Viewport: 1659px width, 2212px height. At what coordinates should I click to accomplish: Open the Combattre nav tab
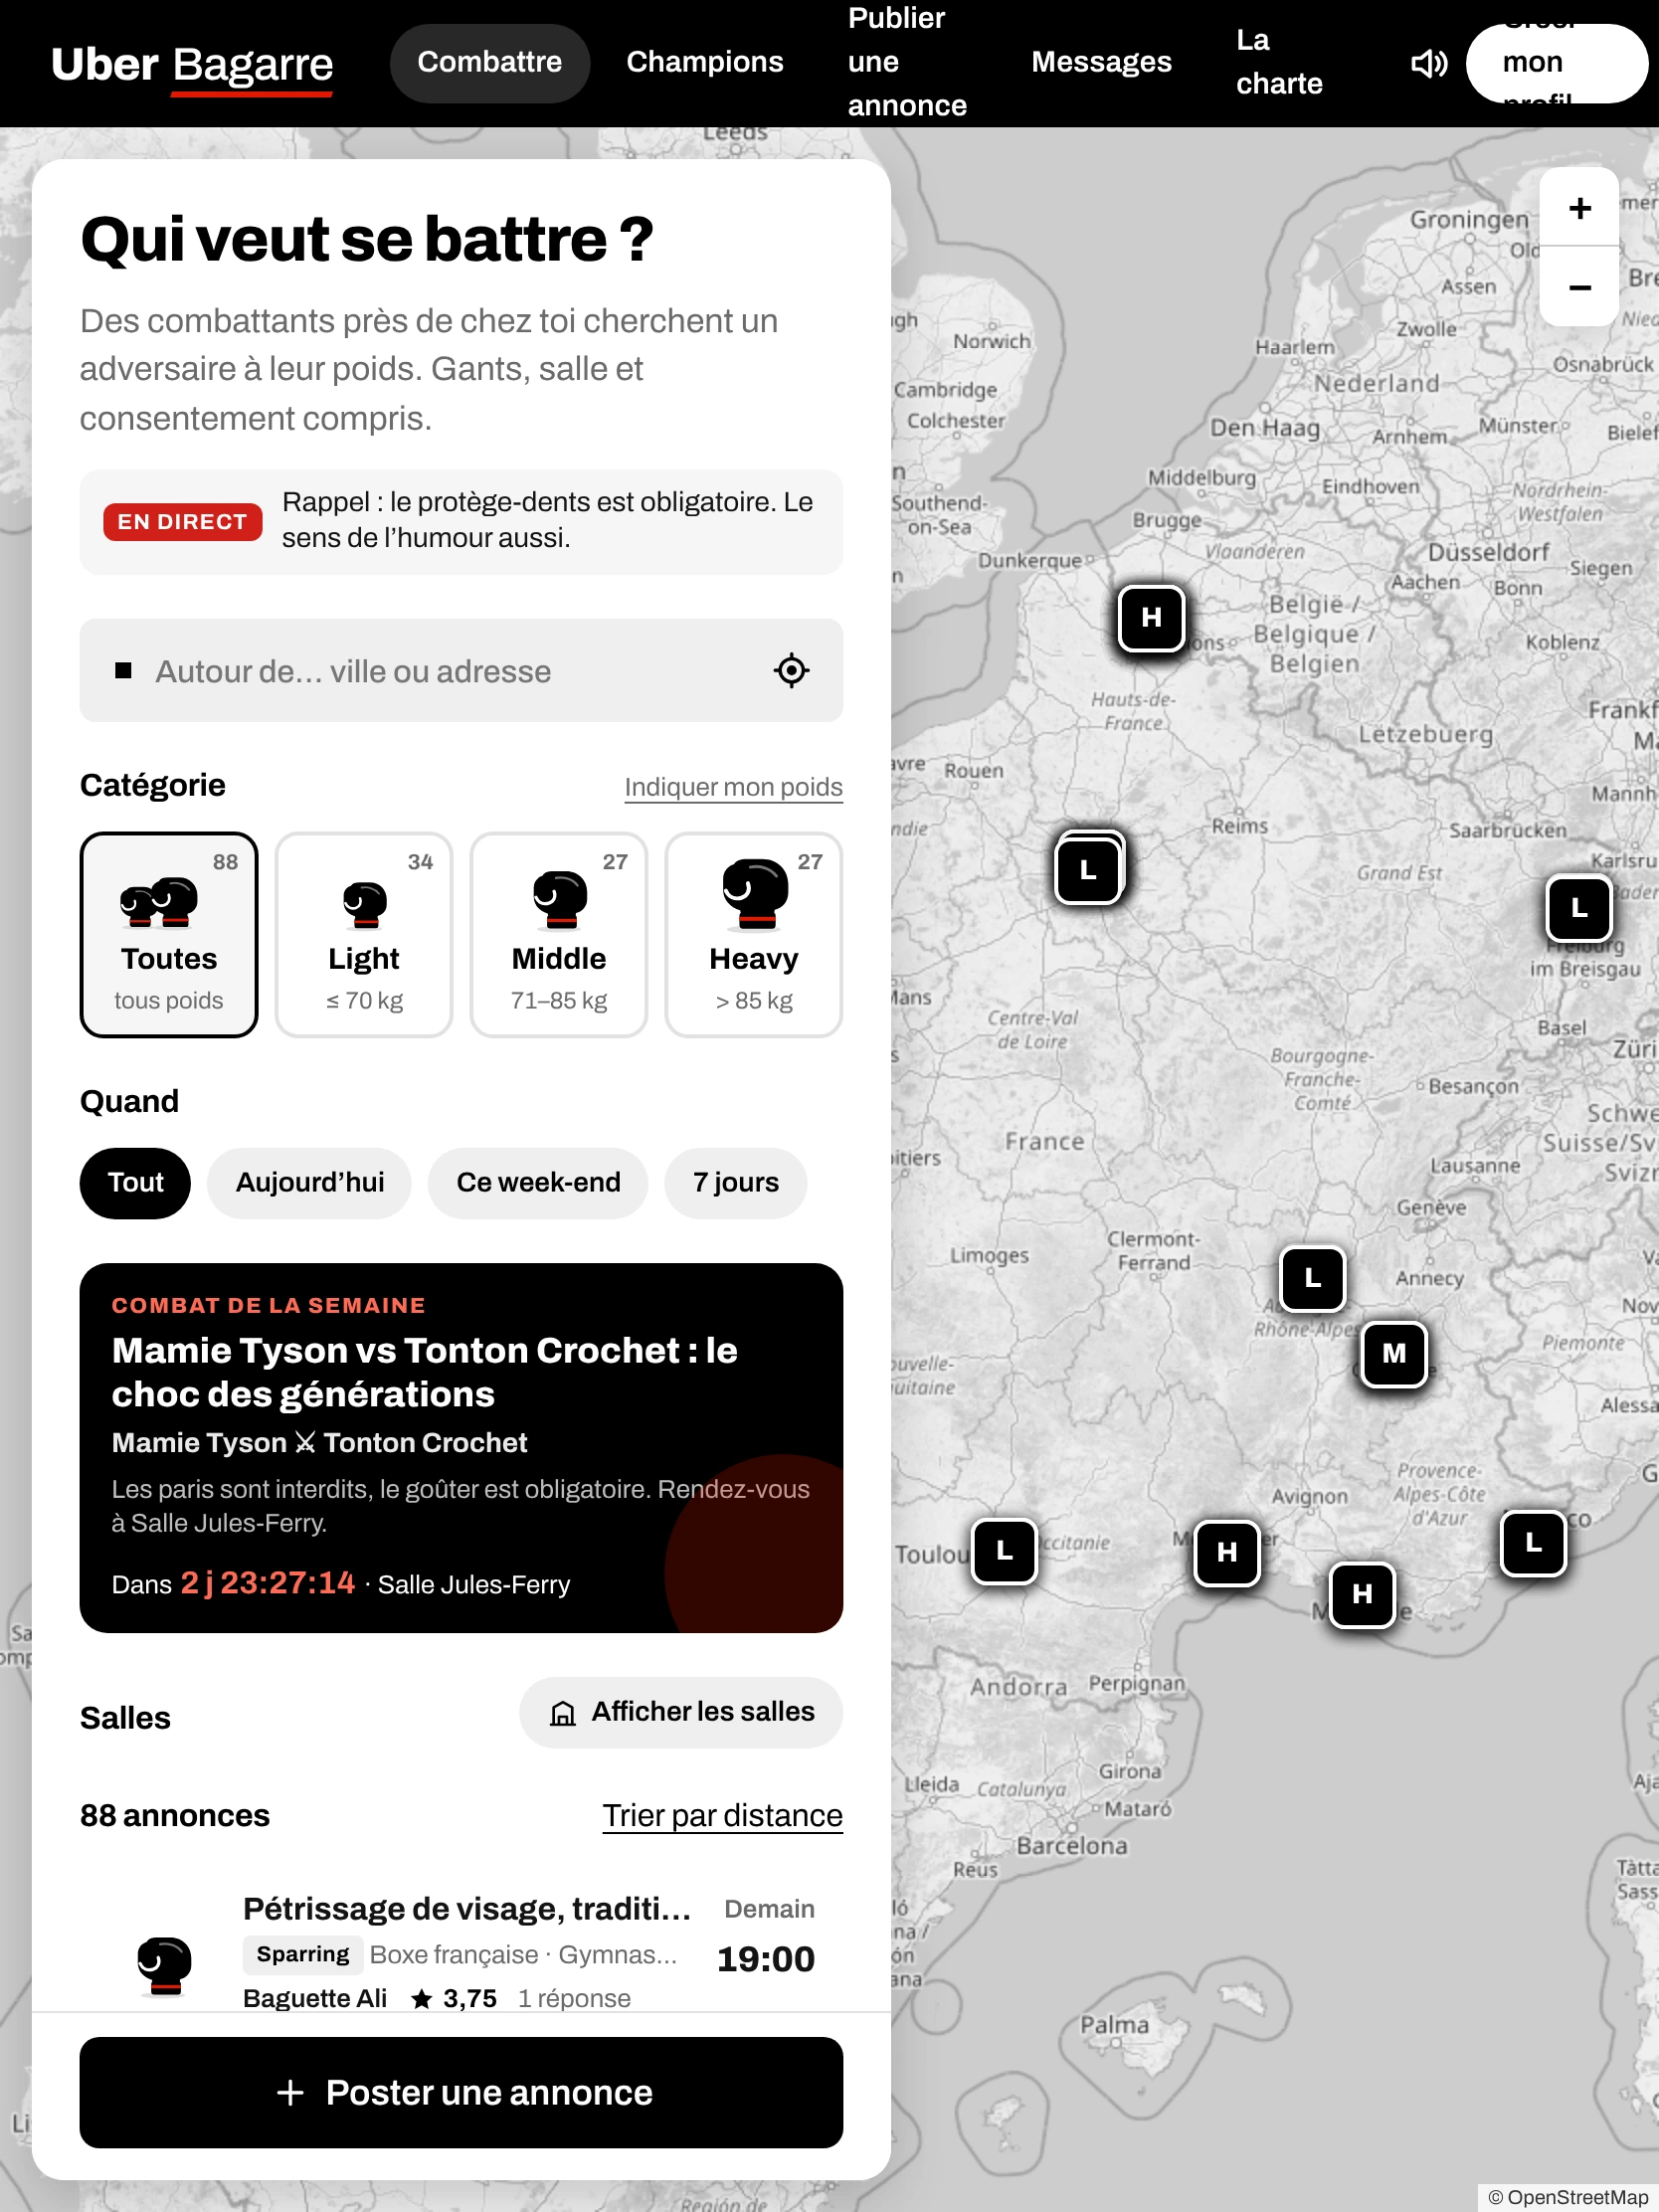click(x=490, y=63)
